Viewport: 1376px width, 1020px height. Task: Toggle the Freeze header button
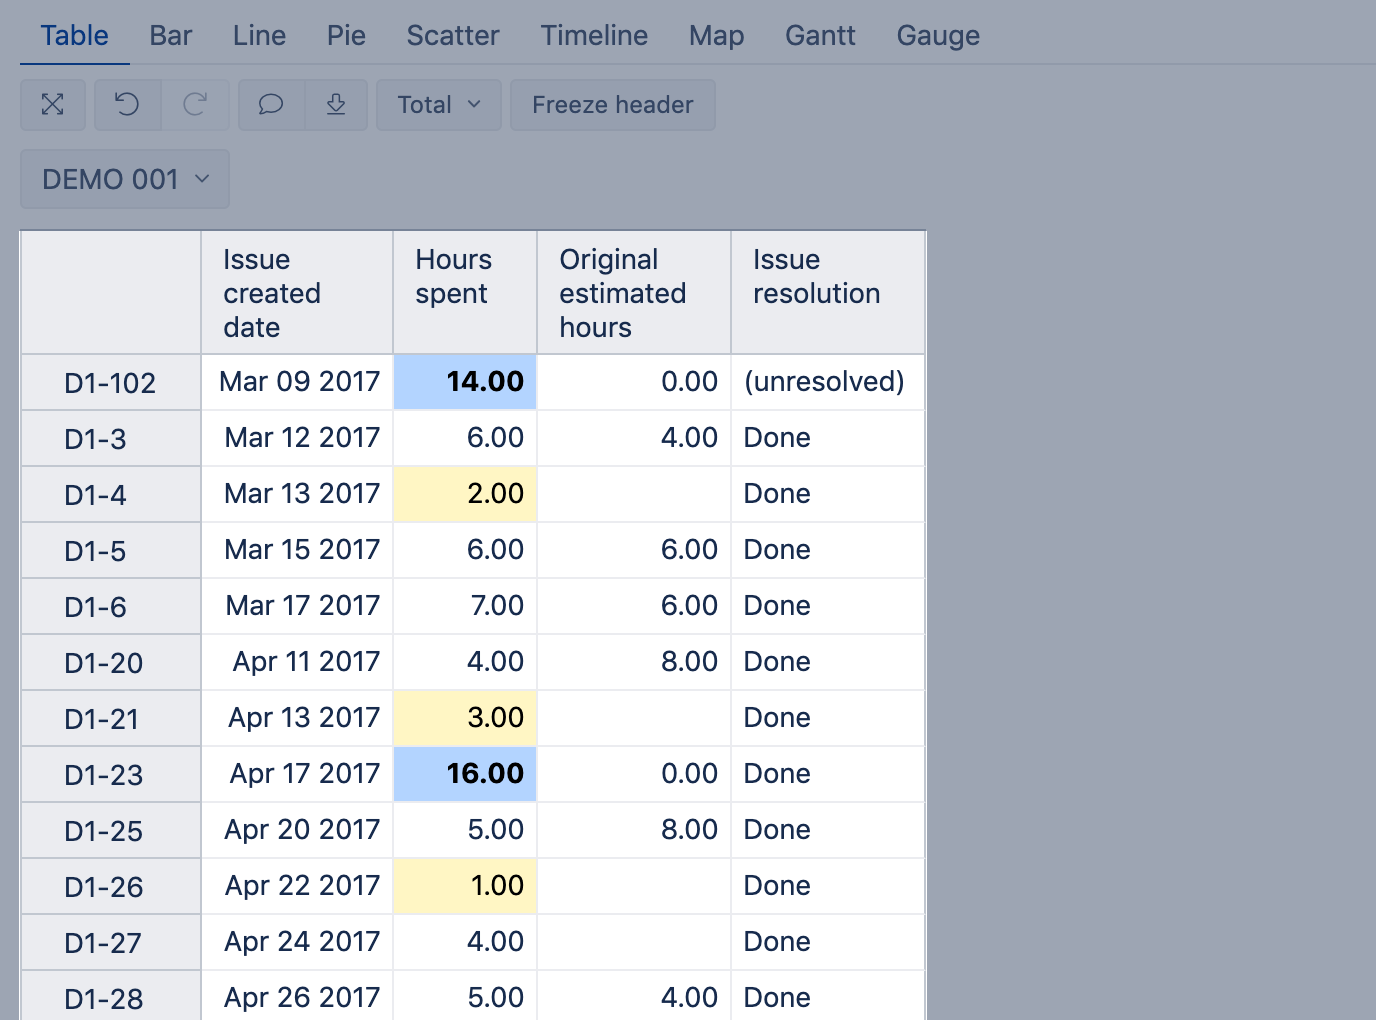coord(612,105)
